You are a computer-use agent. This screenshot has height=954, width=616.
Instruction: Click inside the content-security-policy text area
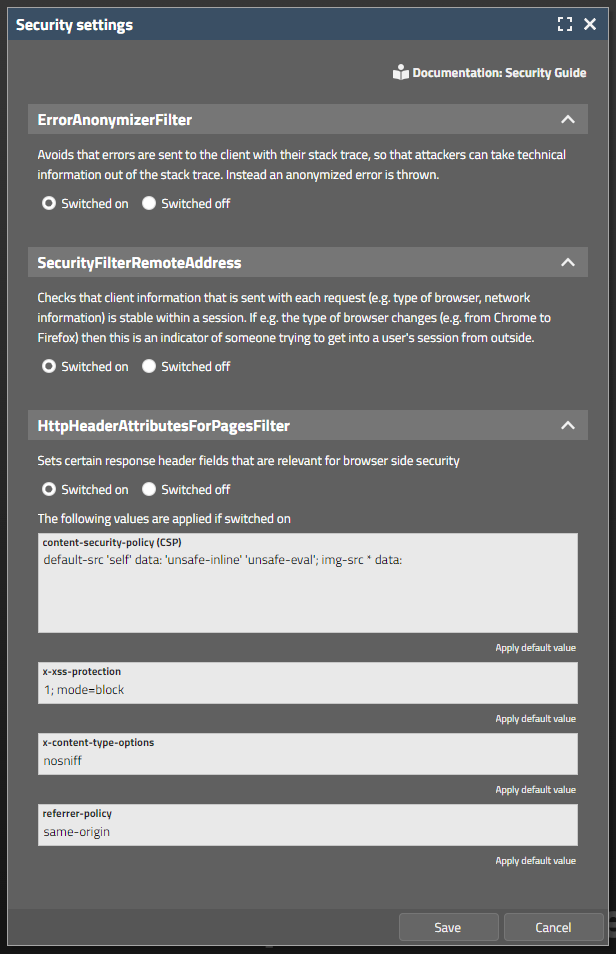click(x=308, y=590)
